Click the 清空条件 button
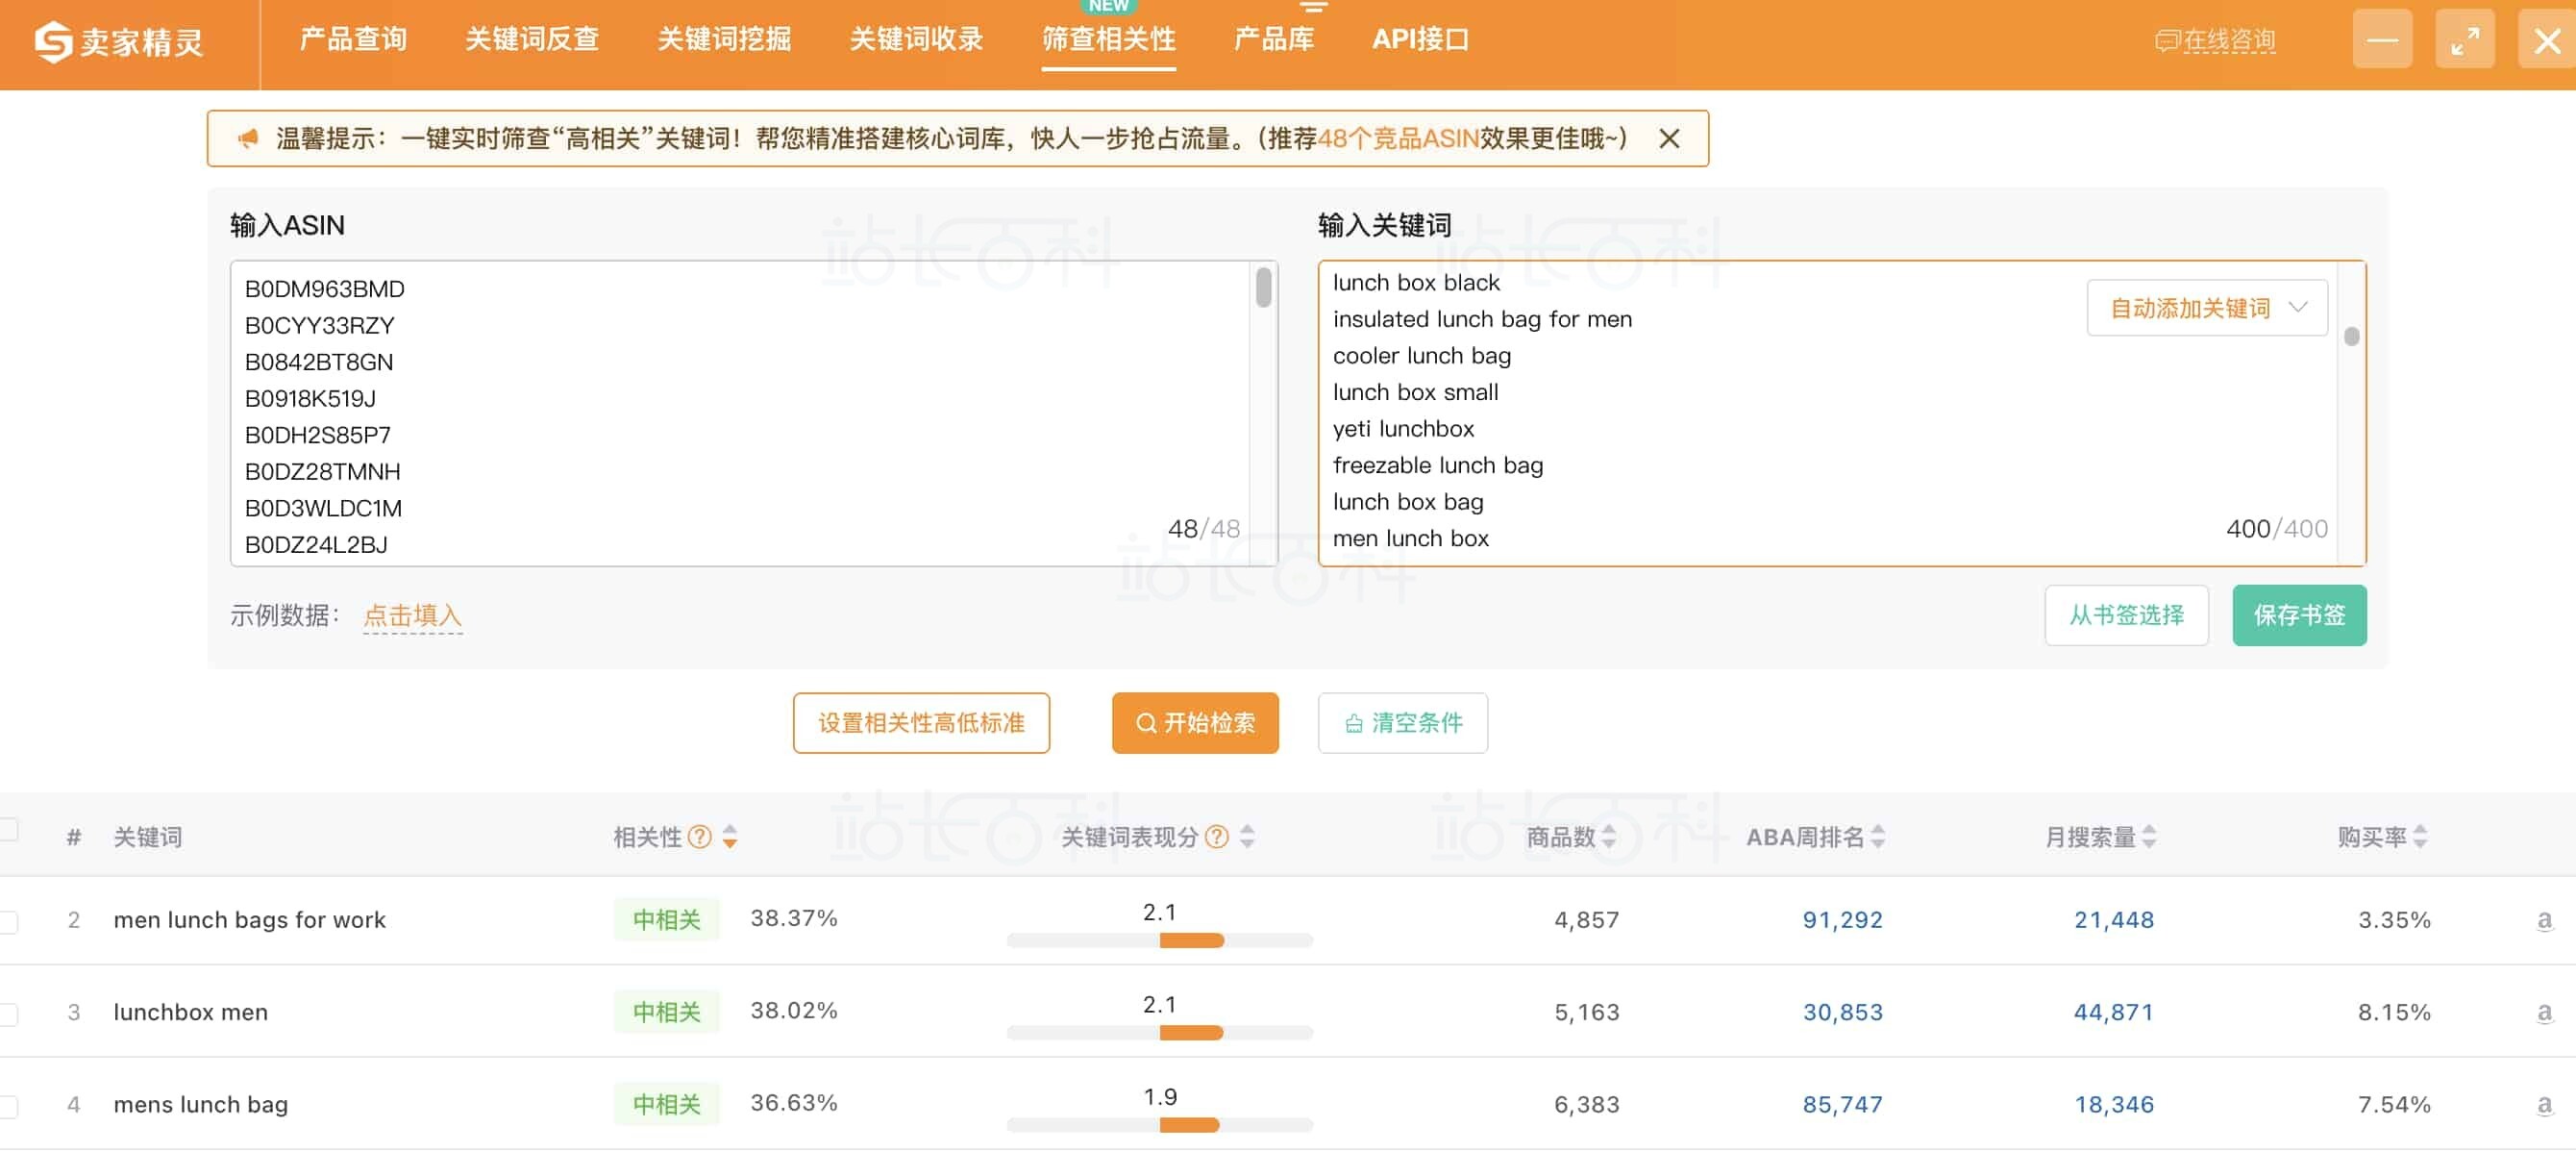 (1402, 723)
